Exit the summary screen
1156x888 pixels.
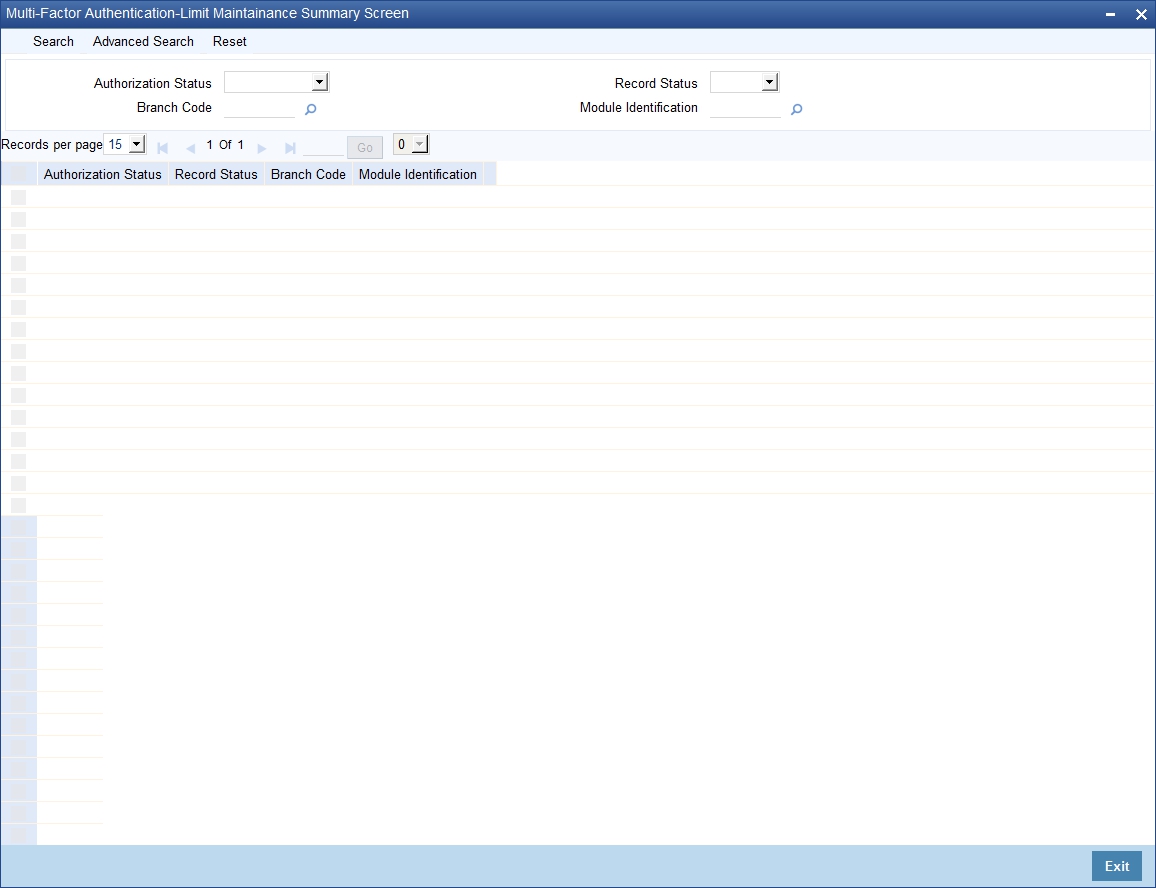point(1116,866)
